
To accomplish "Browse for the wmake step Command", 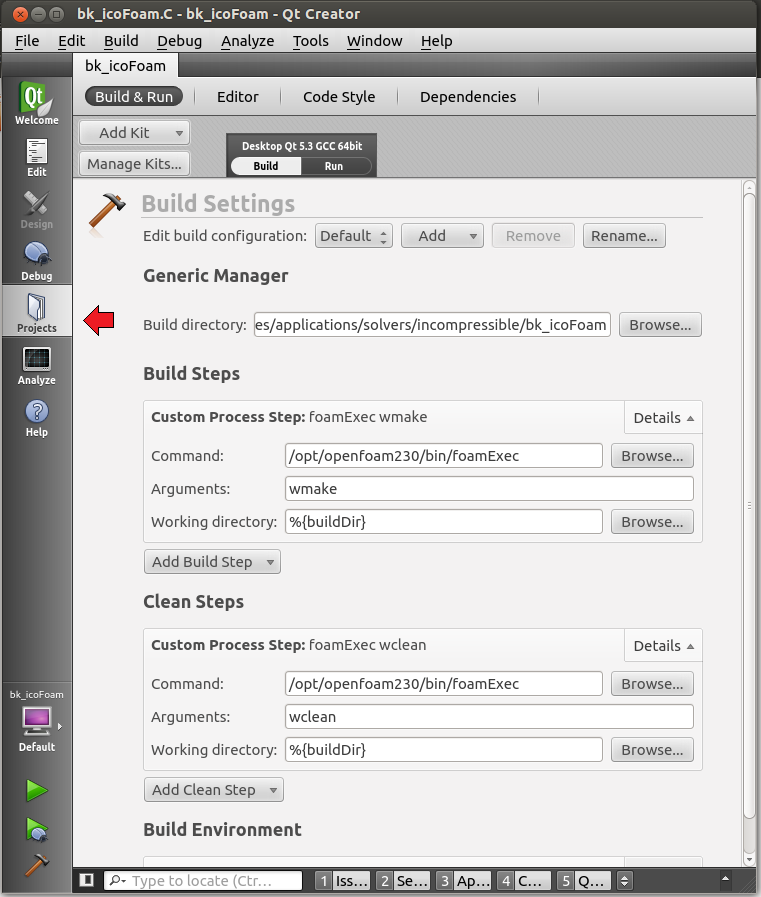I will click(x=652, y=456).
